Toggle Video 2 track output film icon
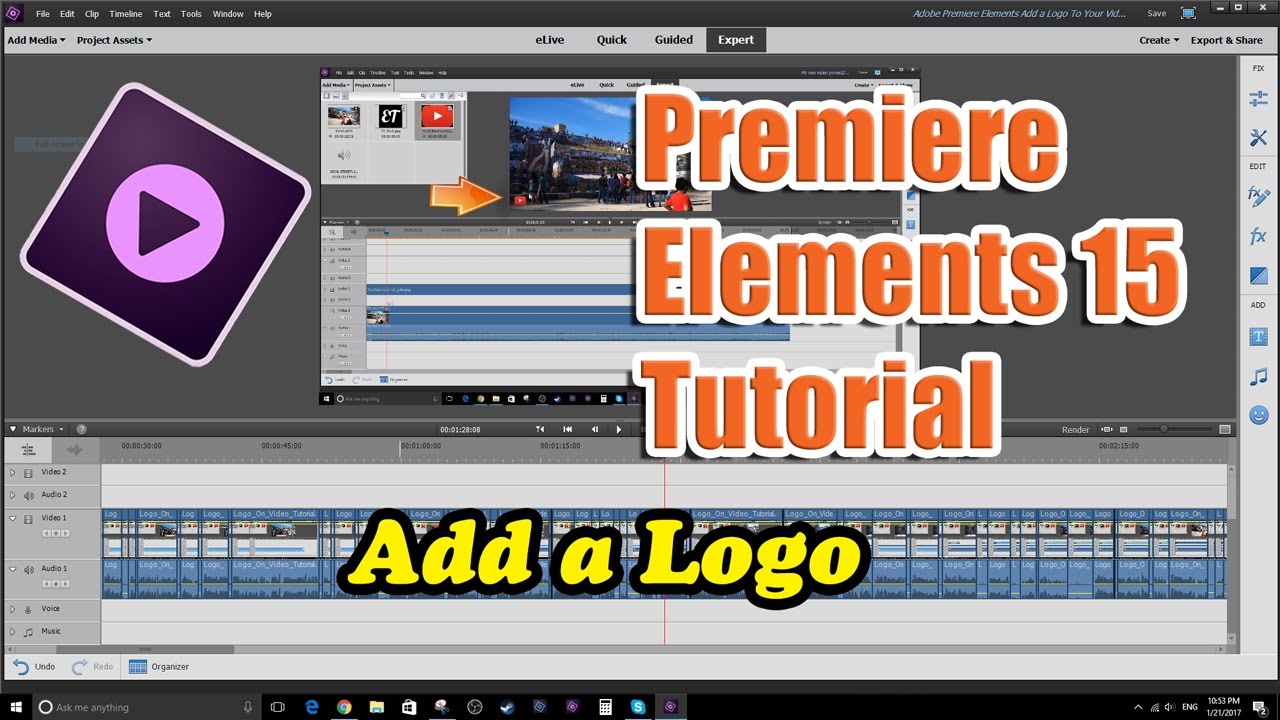Image resolution: width=1280 pixels, height=720 pixels. (28, 473)
